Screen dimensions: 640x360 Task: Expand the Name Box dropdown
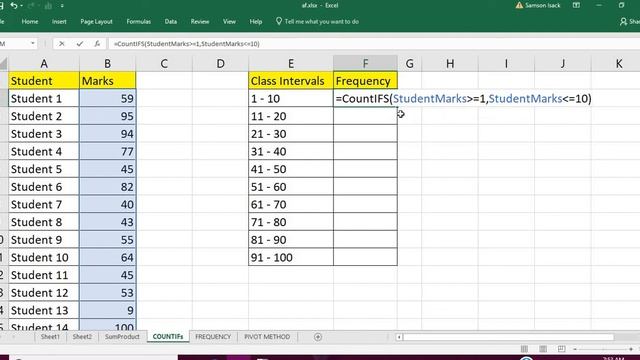click(x=33, y=43)
